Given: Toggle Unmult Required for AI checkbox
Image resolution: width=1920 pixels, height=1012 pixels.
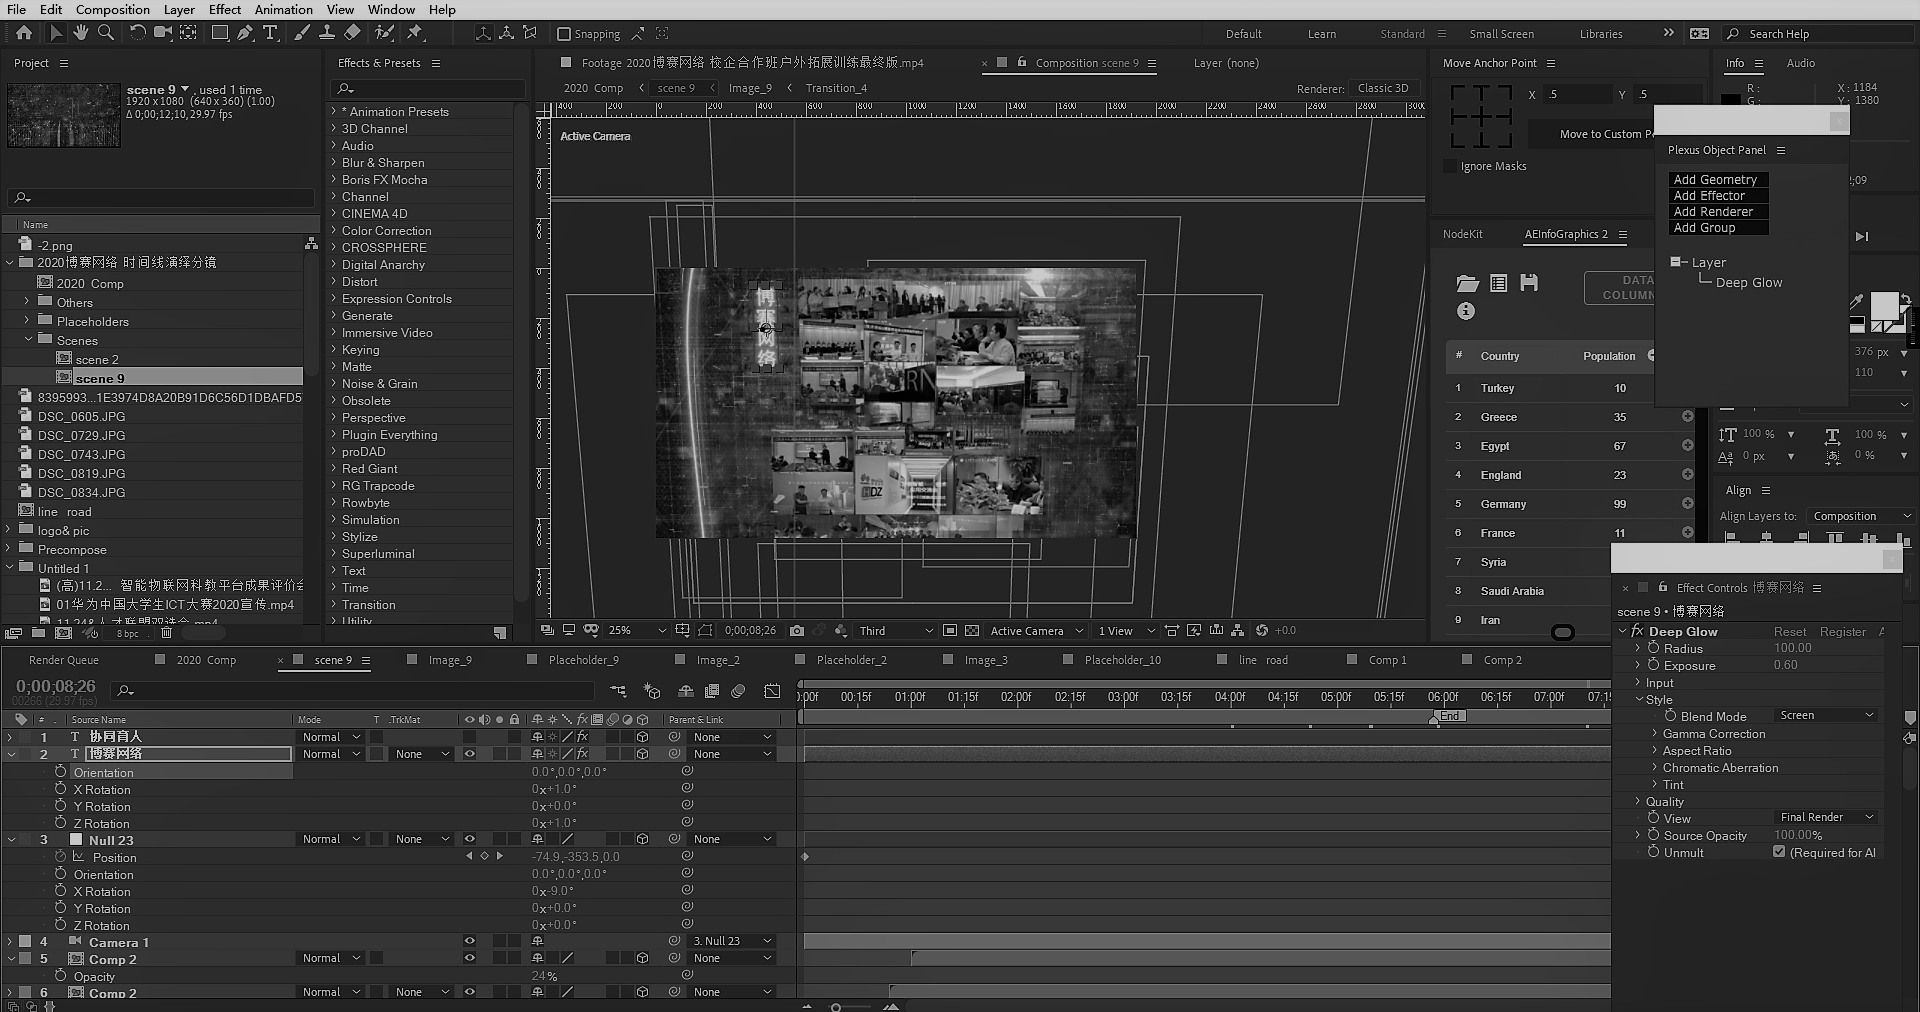Looking at the screenshot, I should point(1779,852).
